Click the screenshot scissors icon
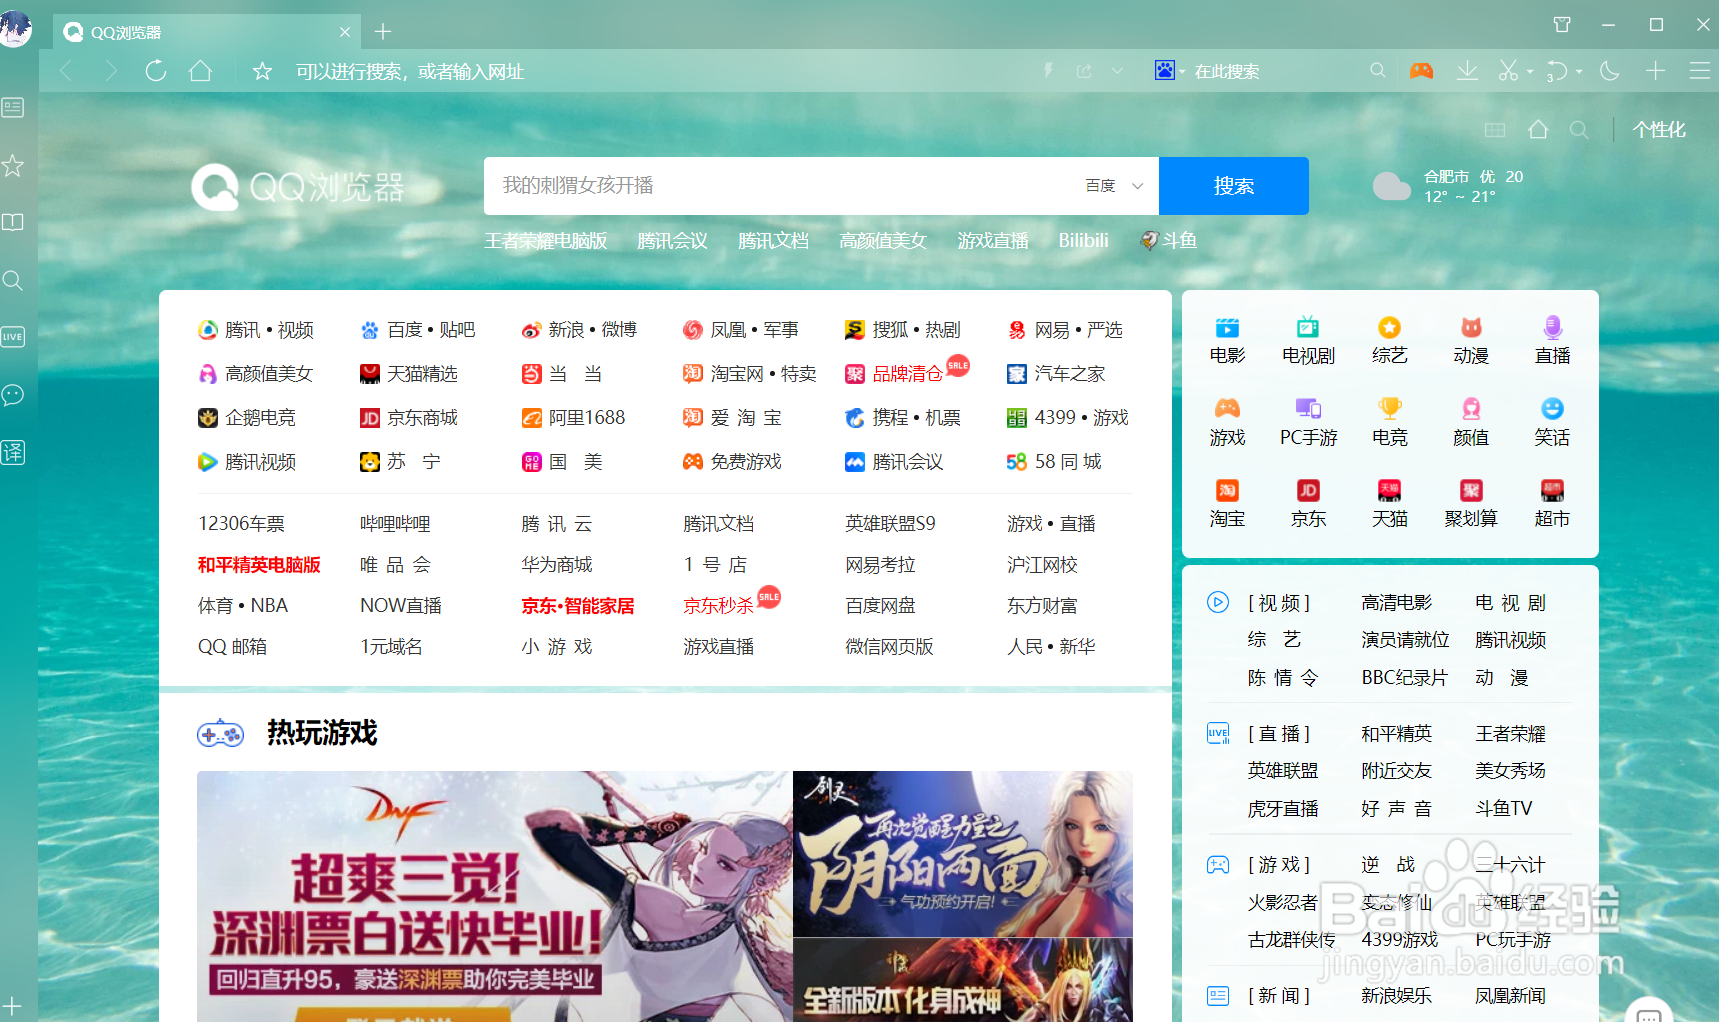Viewport: 1719px width, 1022px height. pyautogui.click(x=1508, y=71)
